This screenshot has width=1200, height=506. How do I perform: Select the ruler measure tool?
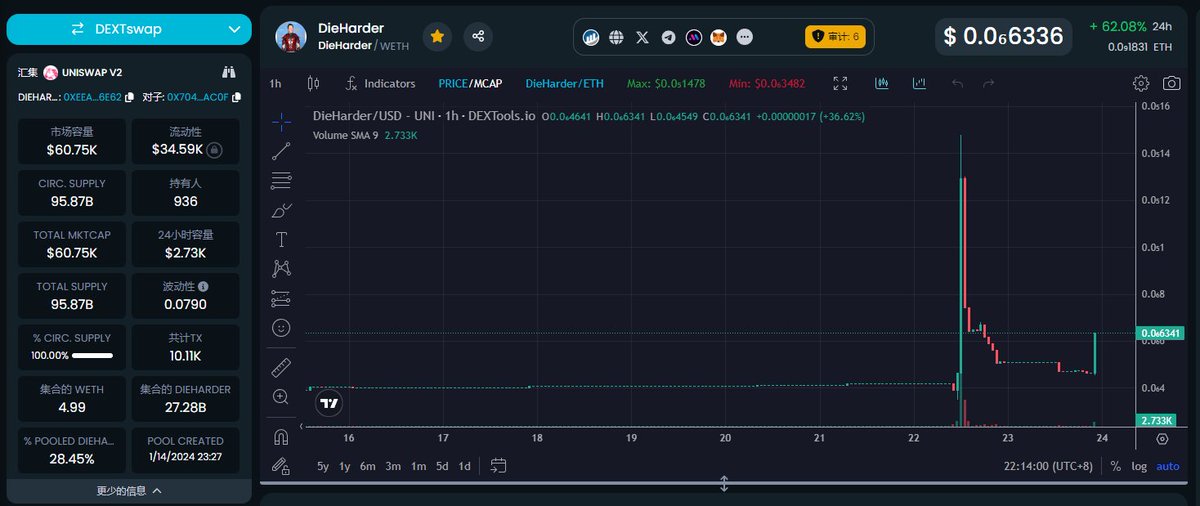click(x=282, y=367)
